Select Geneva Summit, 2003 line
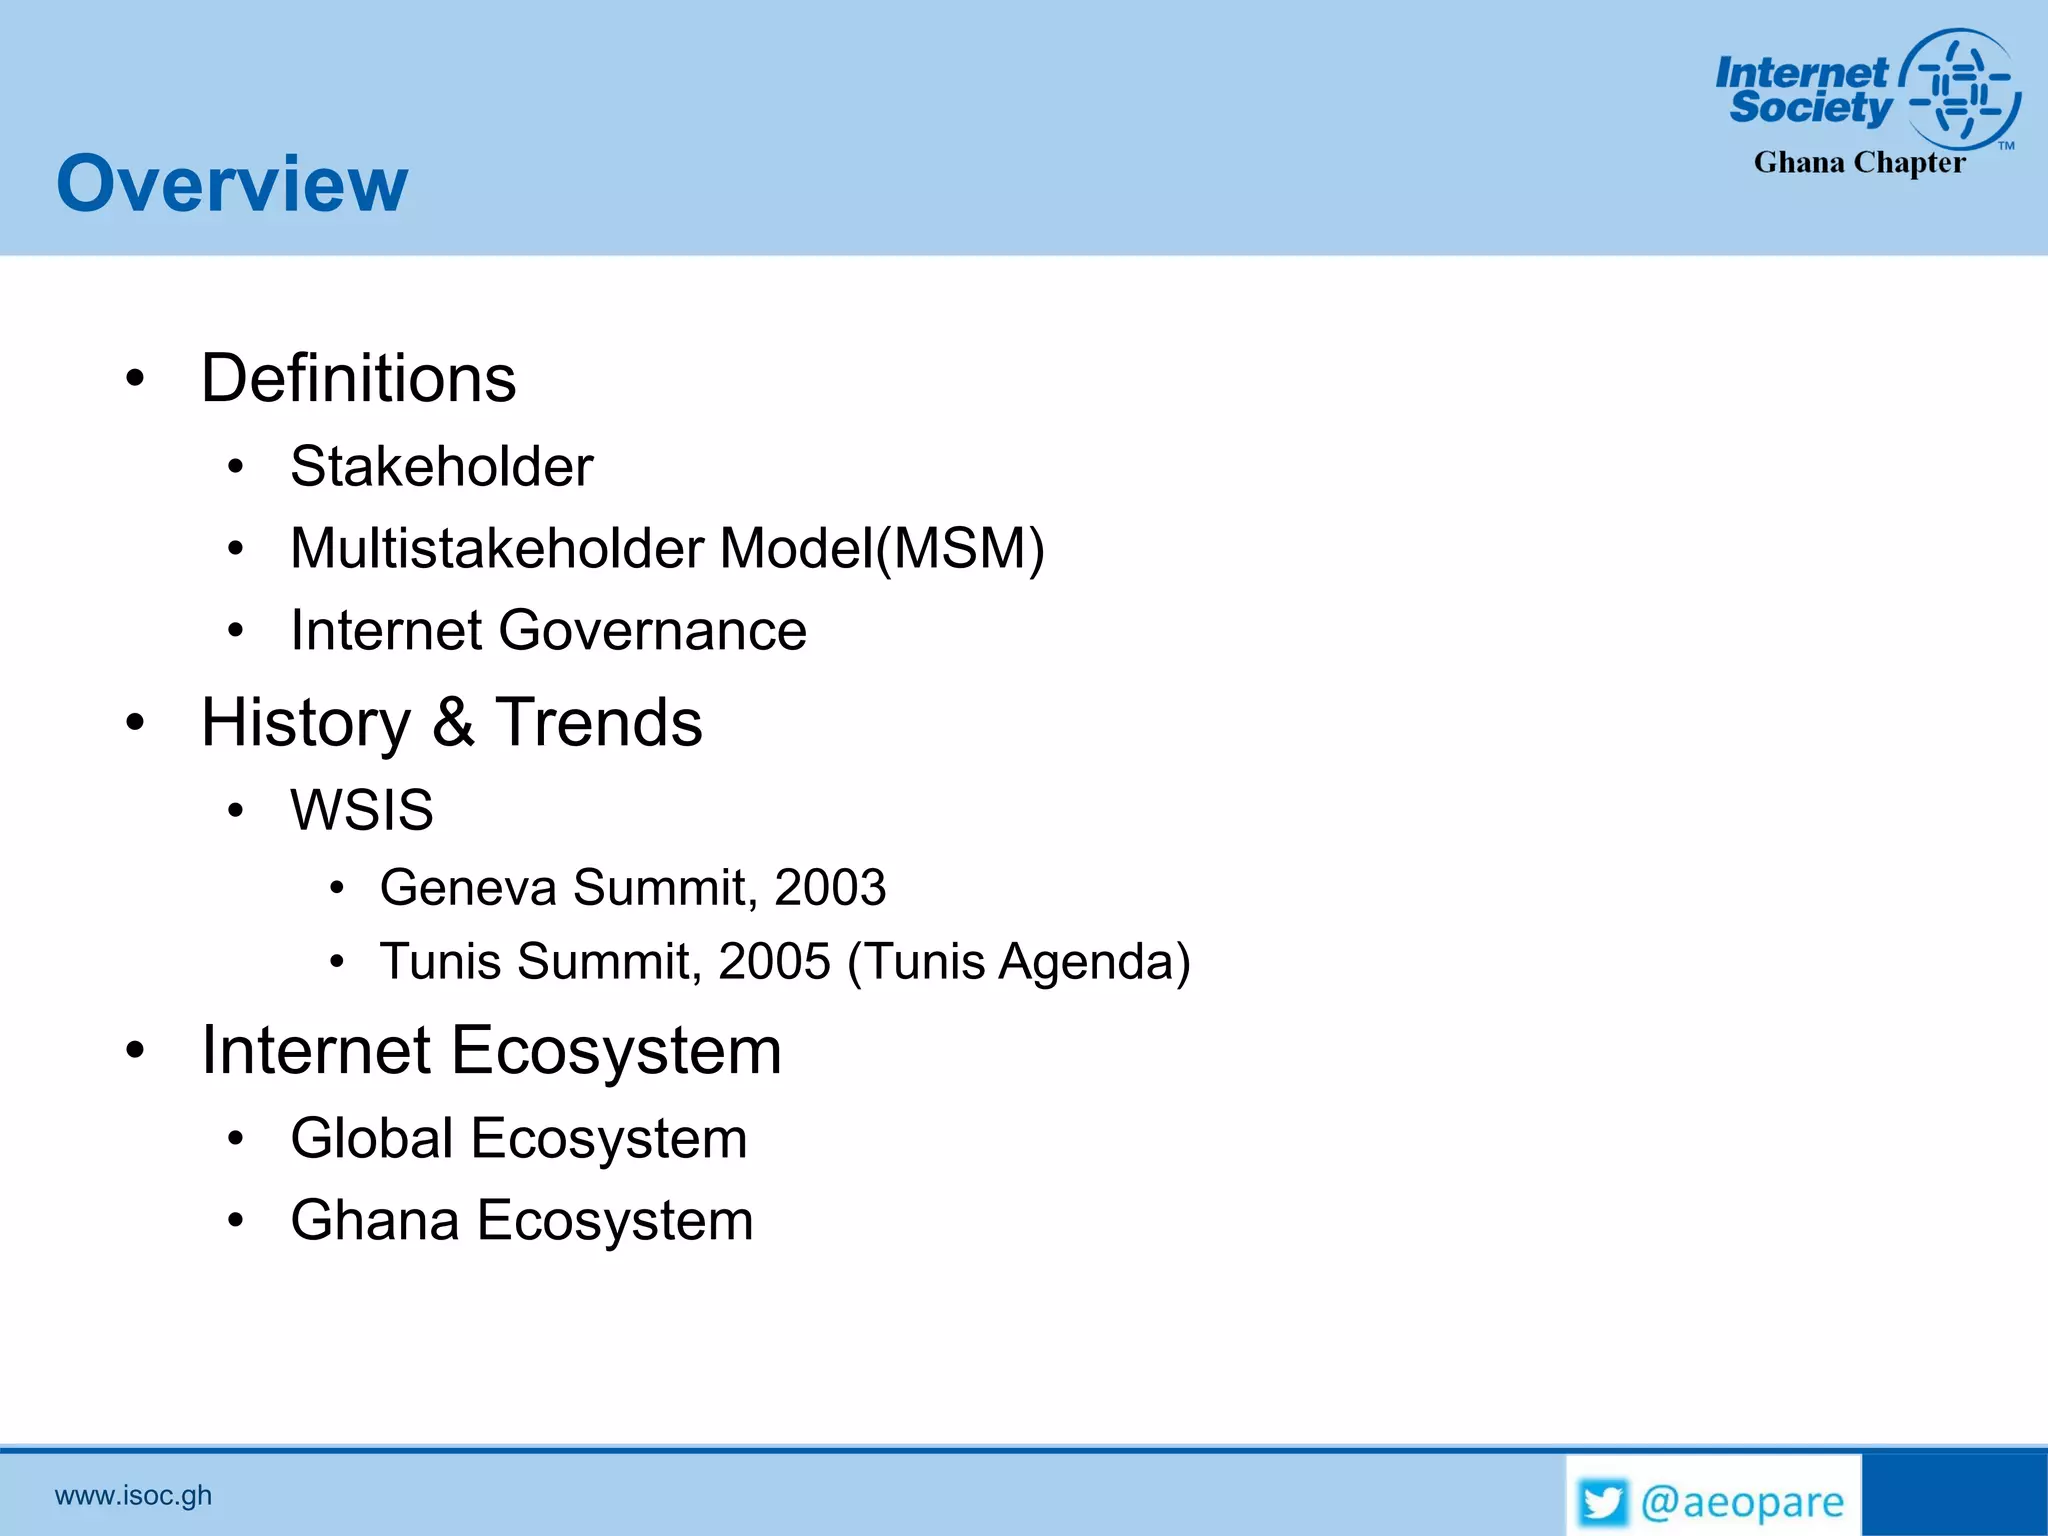The width and height of the screenshot is (2048, 1536). click(x=632, y=887)
